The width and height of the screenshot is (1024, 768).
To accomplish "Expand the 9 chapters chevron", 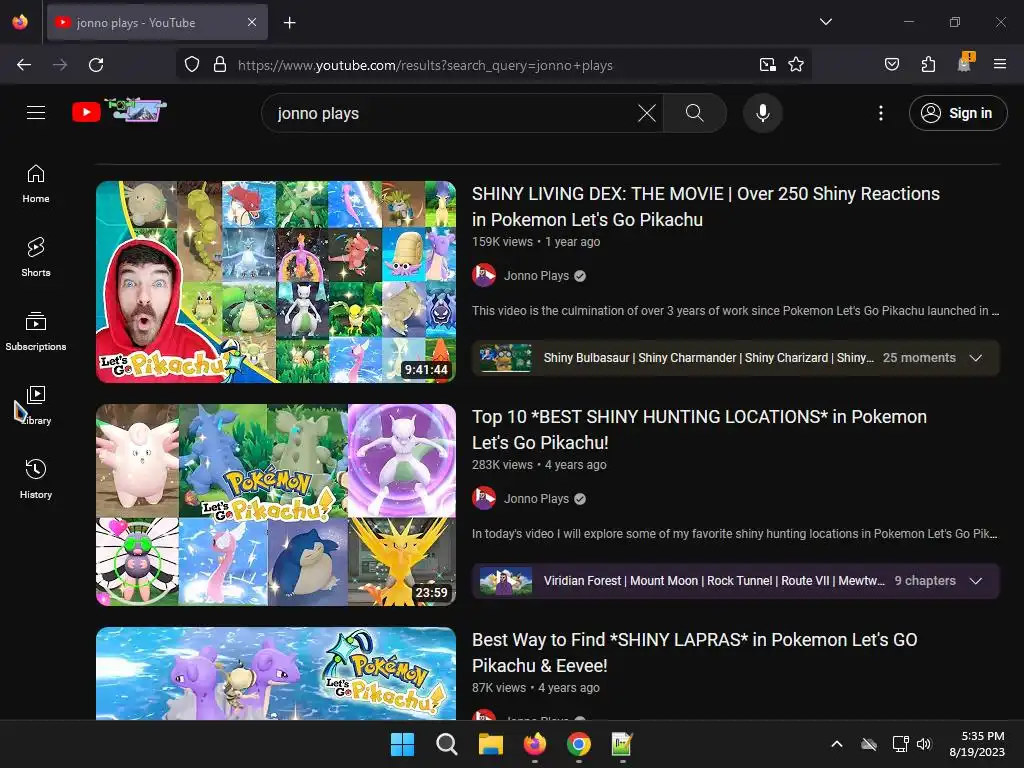I will pyautogui.click(x=976, y=581).
